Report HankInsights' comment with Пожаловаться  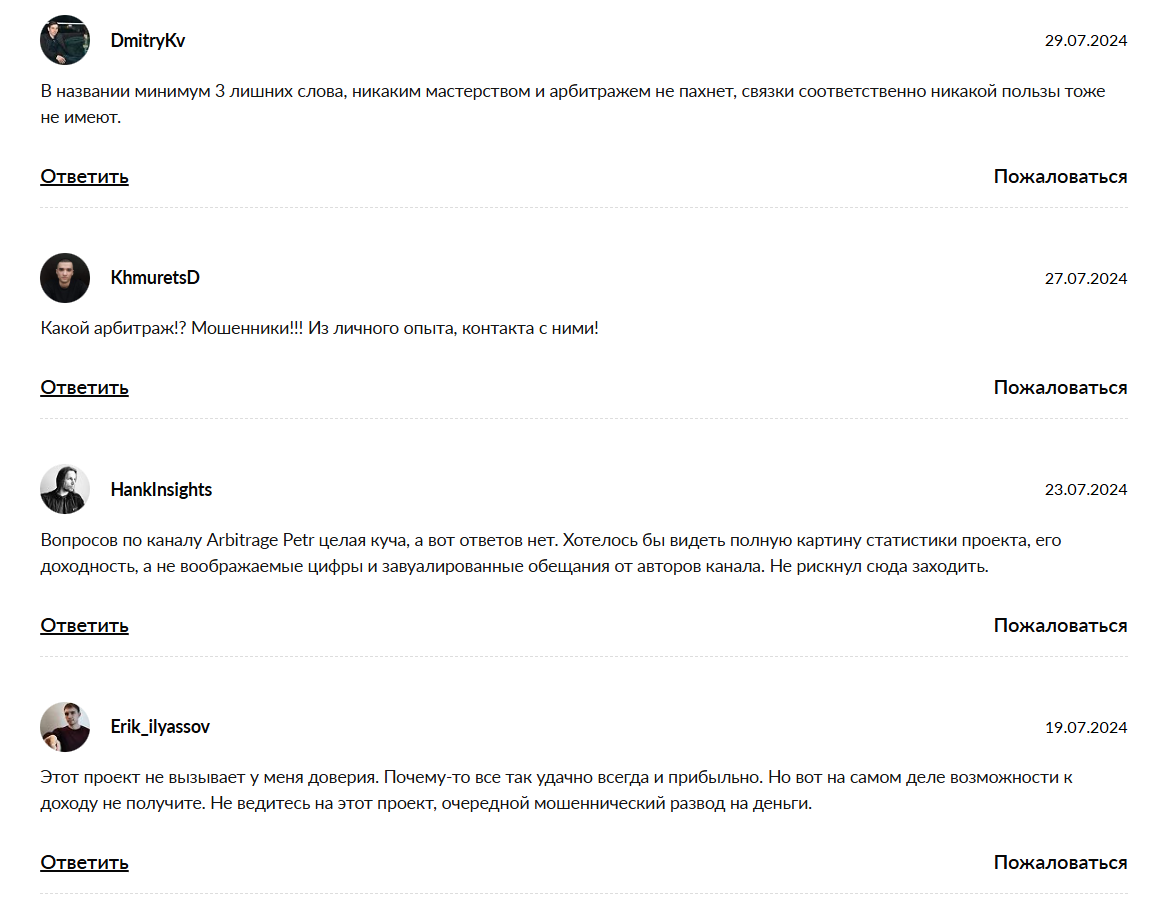[x=1060, y=626]
